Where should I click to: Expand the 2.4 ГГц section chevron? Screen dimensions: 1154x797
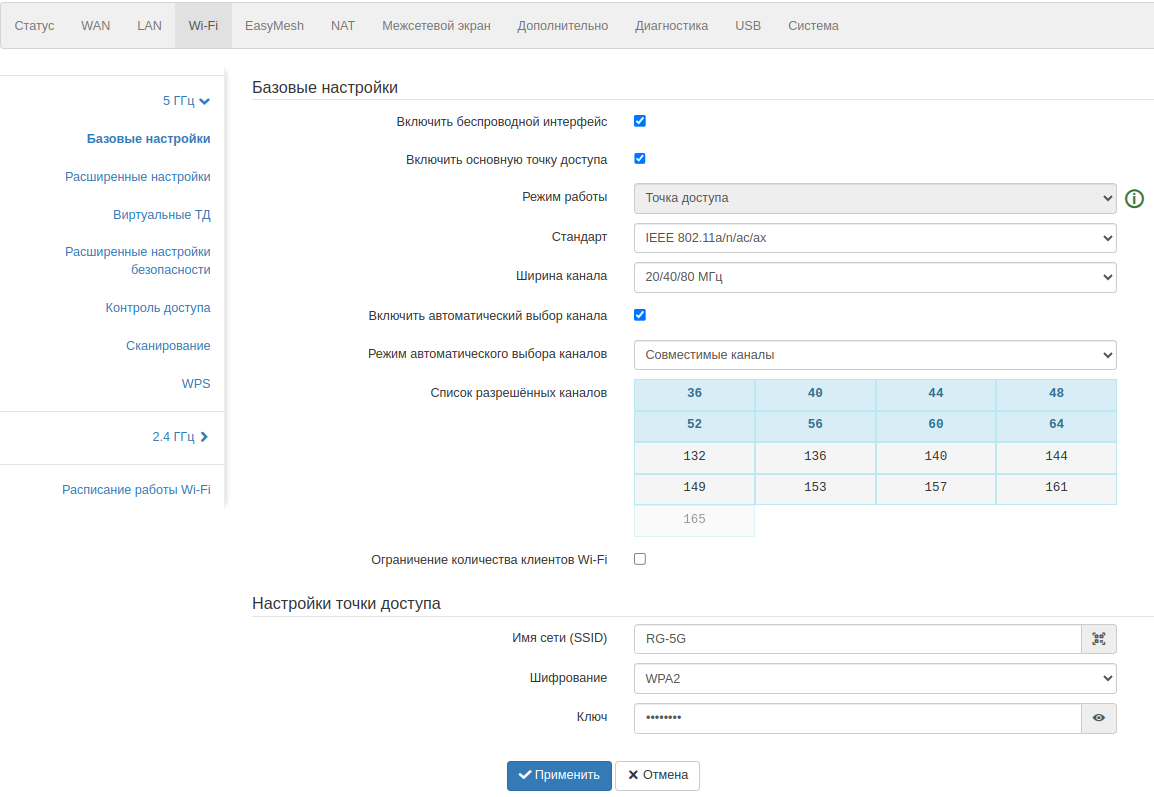(x=204, y=437)
